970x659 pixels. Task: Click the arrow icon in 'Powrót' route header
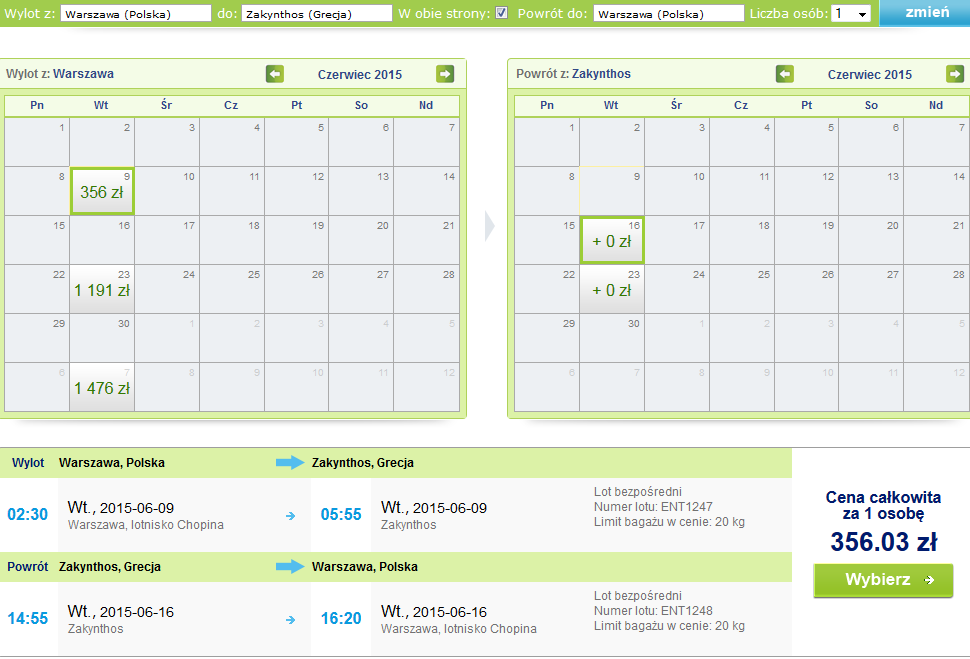[290, 566]
